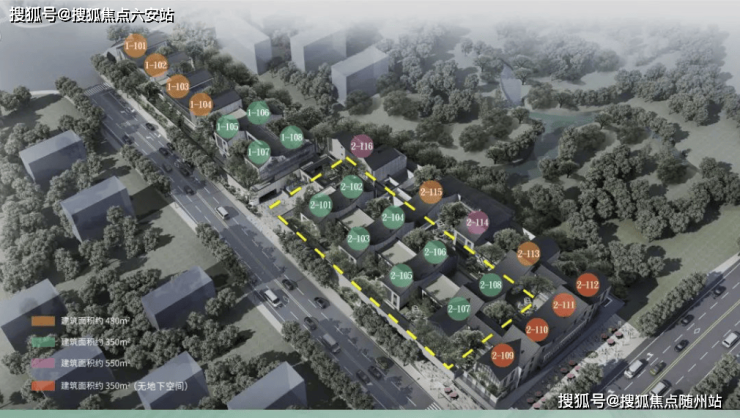Click the orange 1-101 building marker

[135, 46]
